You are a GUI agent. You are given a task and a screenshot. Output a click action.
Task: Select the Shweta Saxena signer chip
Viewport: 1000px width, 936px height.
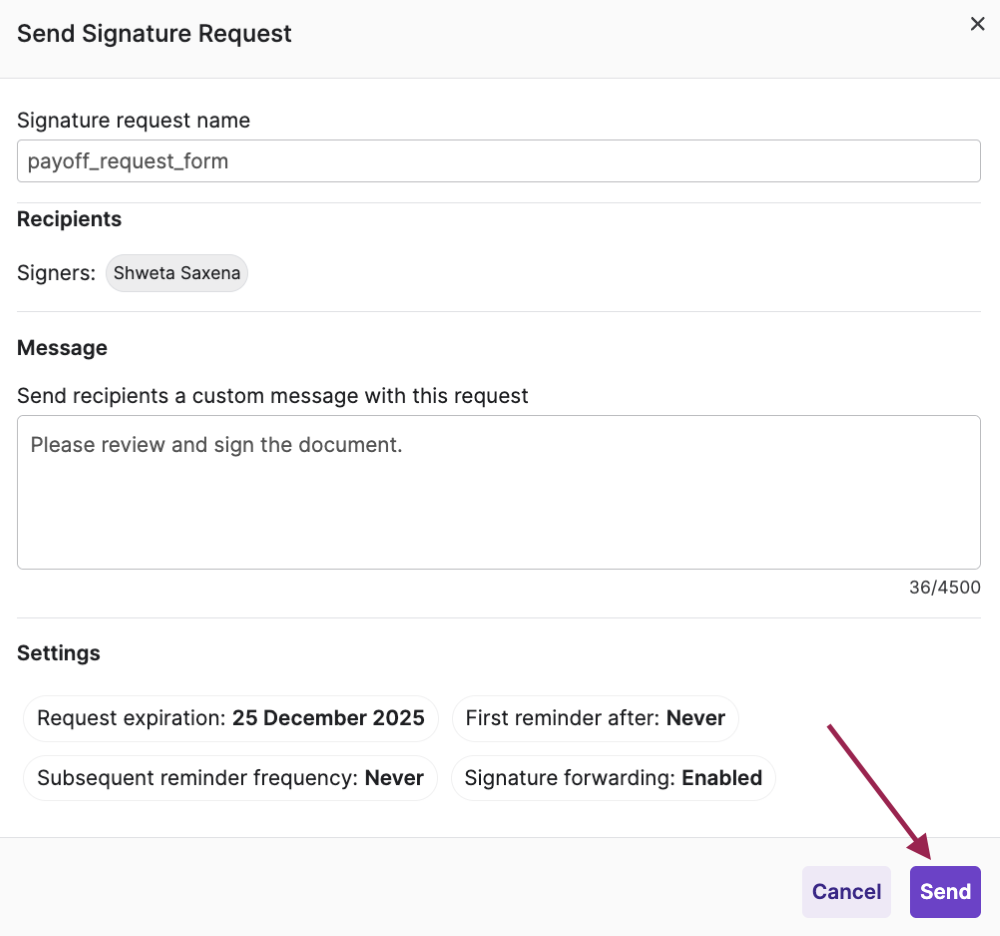click(x=177, y=273)
